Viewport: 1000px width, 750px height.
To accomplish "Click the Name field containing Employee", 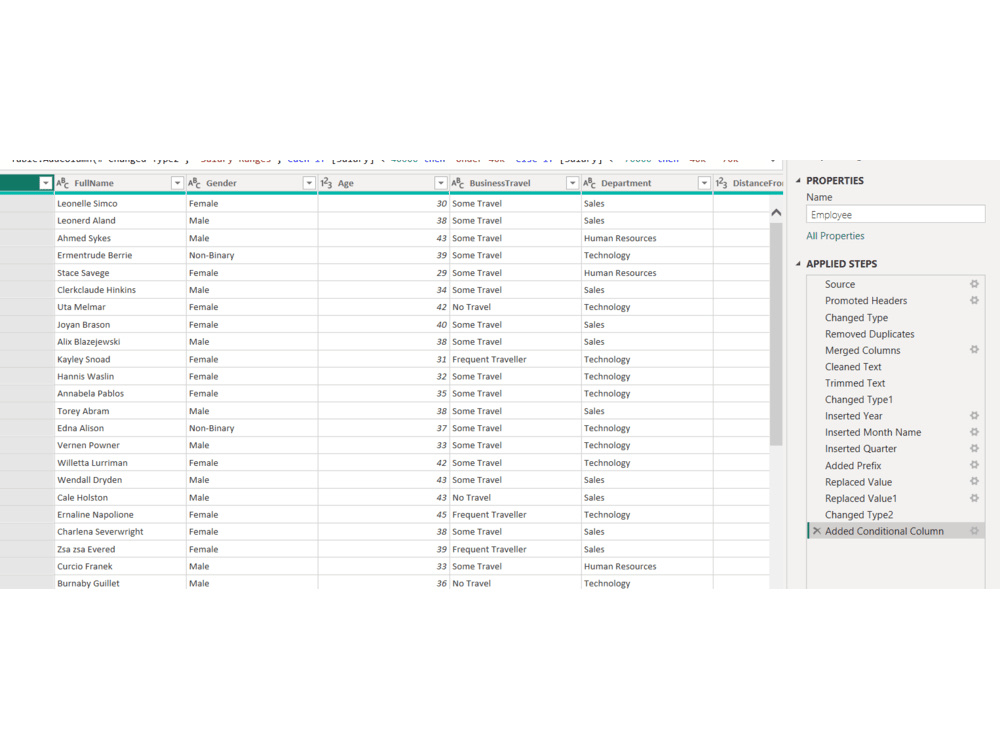I will 895,214.
